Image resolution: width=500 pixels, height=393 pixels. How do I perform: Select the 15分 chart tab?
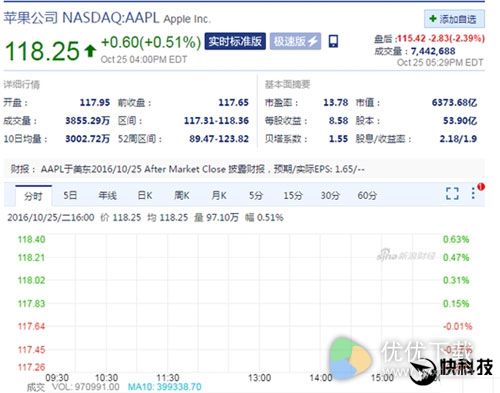coord(293,195)
